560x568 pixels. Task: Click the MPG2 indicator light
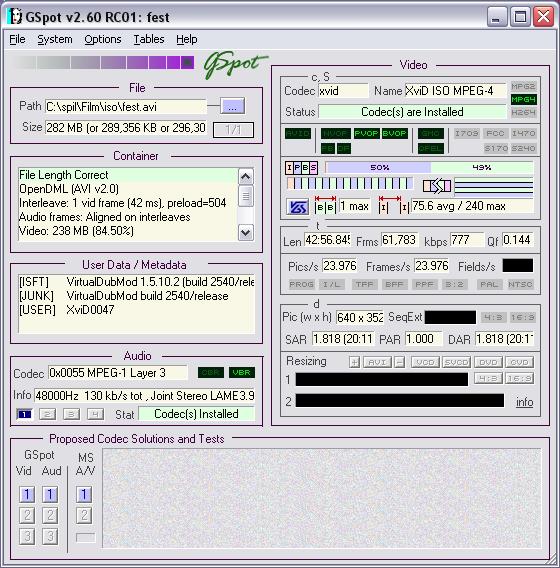click(x=523, y=86)
